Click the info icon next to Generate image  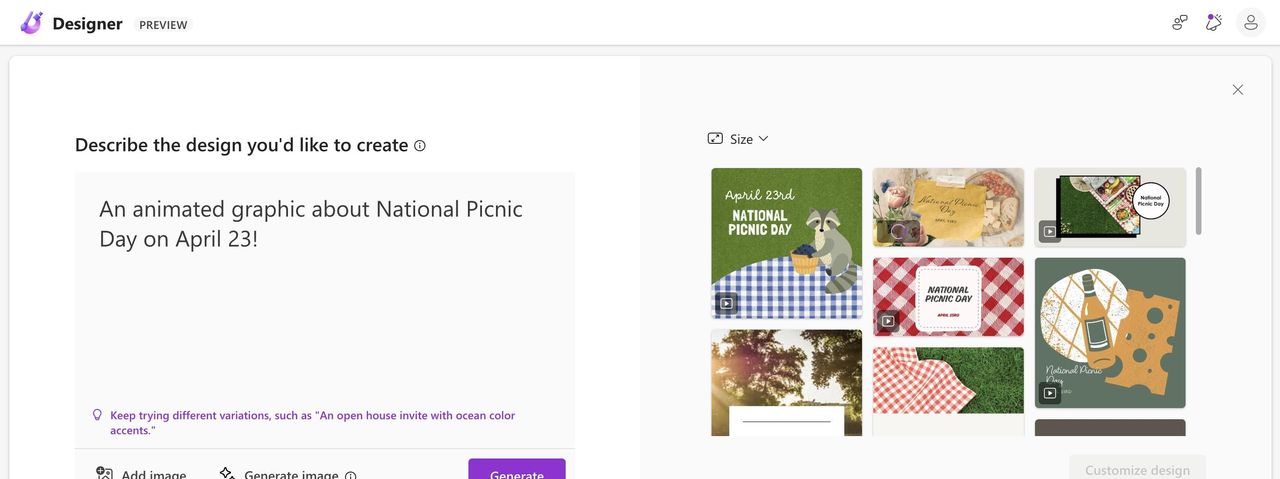(351, 476)
